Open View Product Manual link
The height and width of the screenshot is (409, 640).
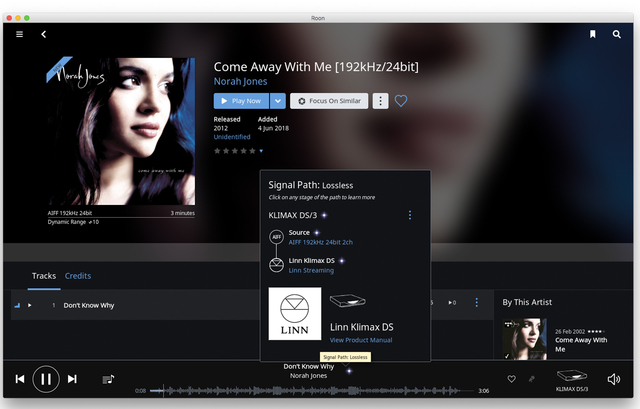pos(361,340)
